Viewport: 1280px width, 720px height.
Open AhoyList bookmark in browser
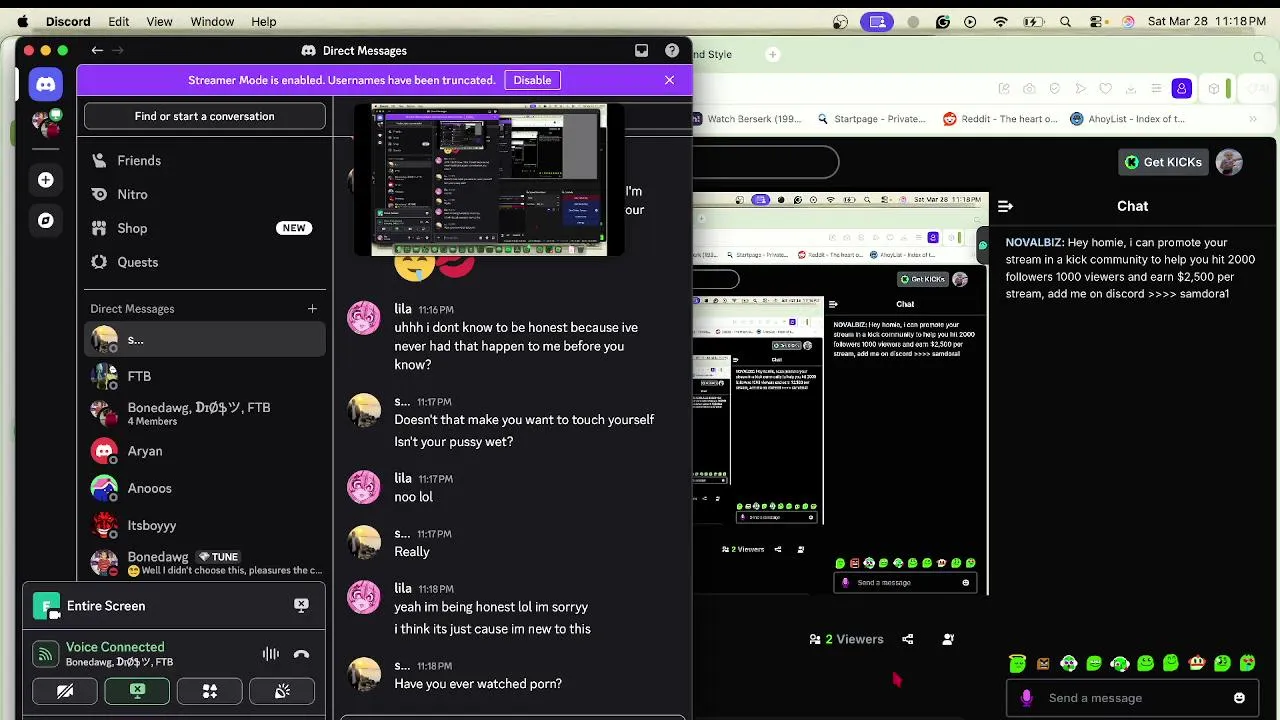[1128, 118]
